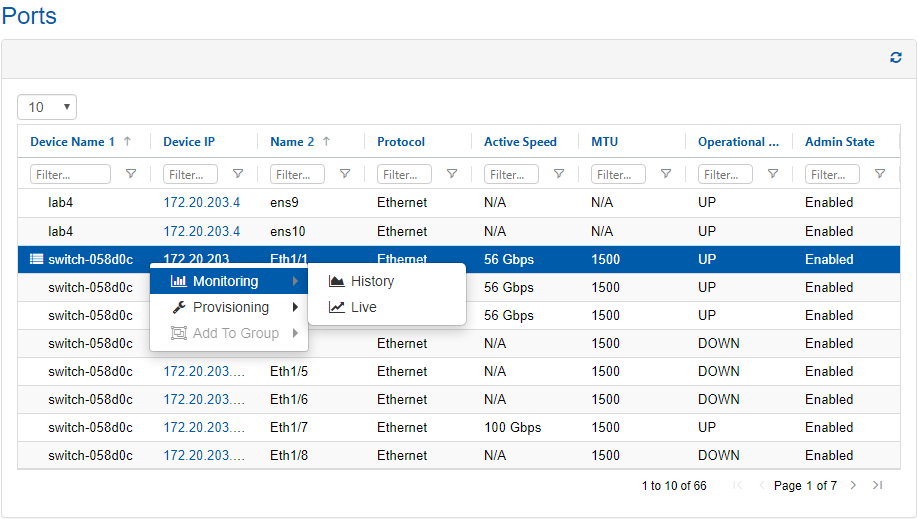Sort by the Active Speed column header

click(x=520, y=142)
